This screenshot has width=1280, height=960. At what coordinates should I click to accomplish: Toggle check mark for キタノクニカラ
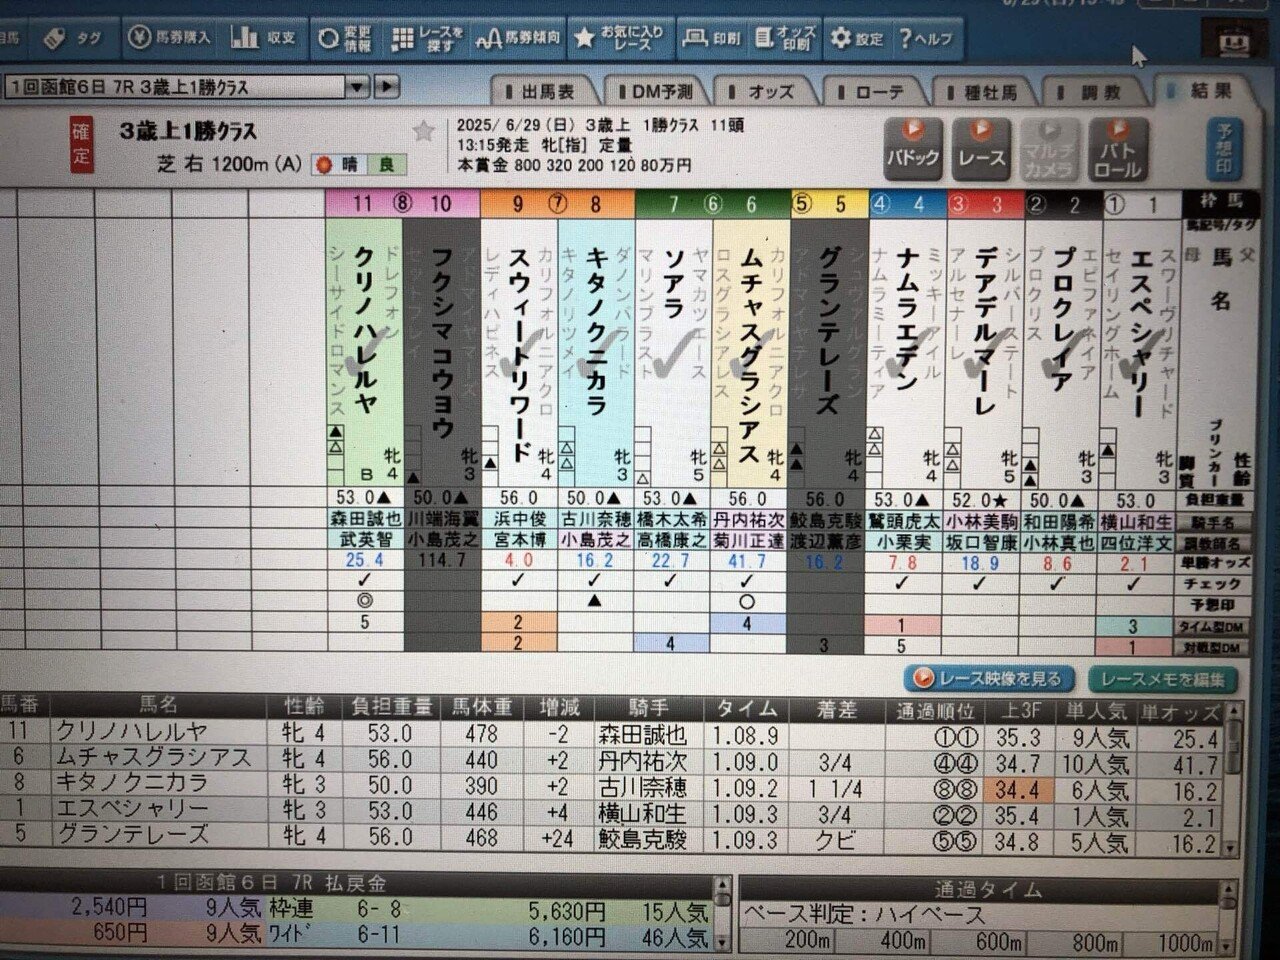point(595,582)
